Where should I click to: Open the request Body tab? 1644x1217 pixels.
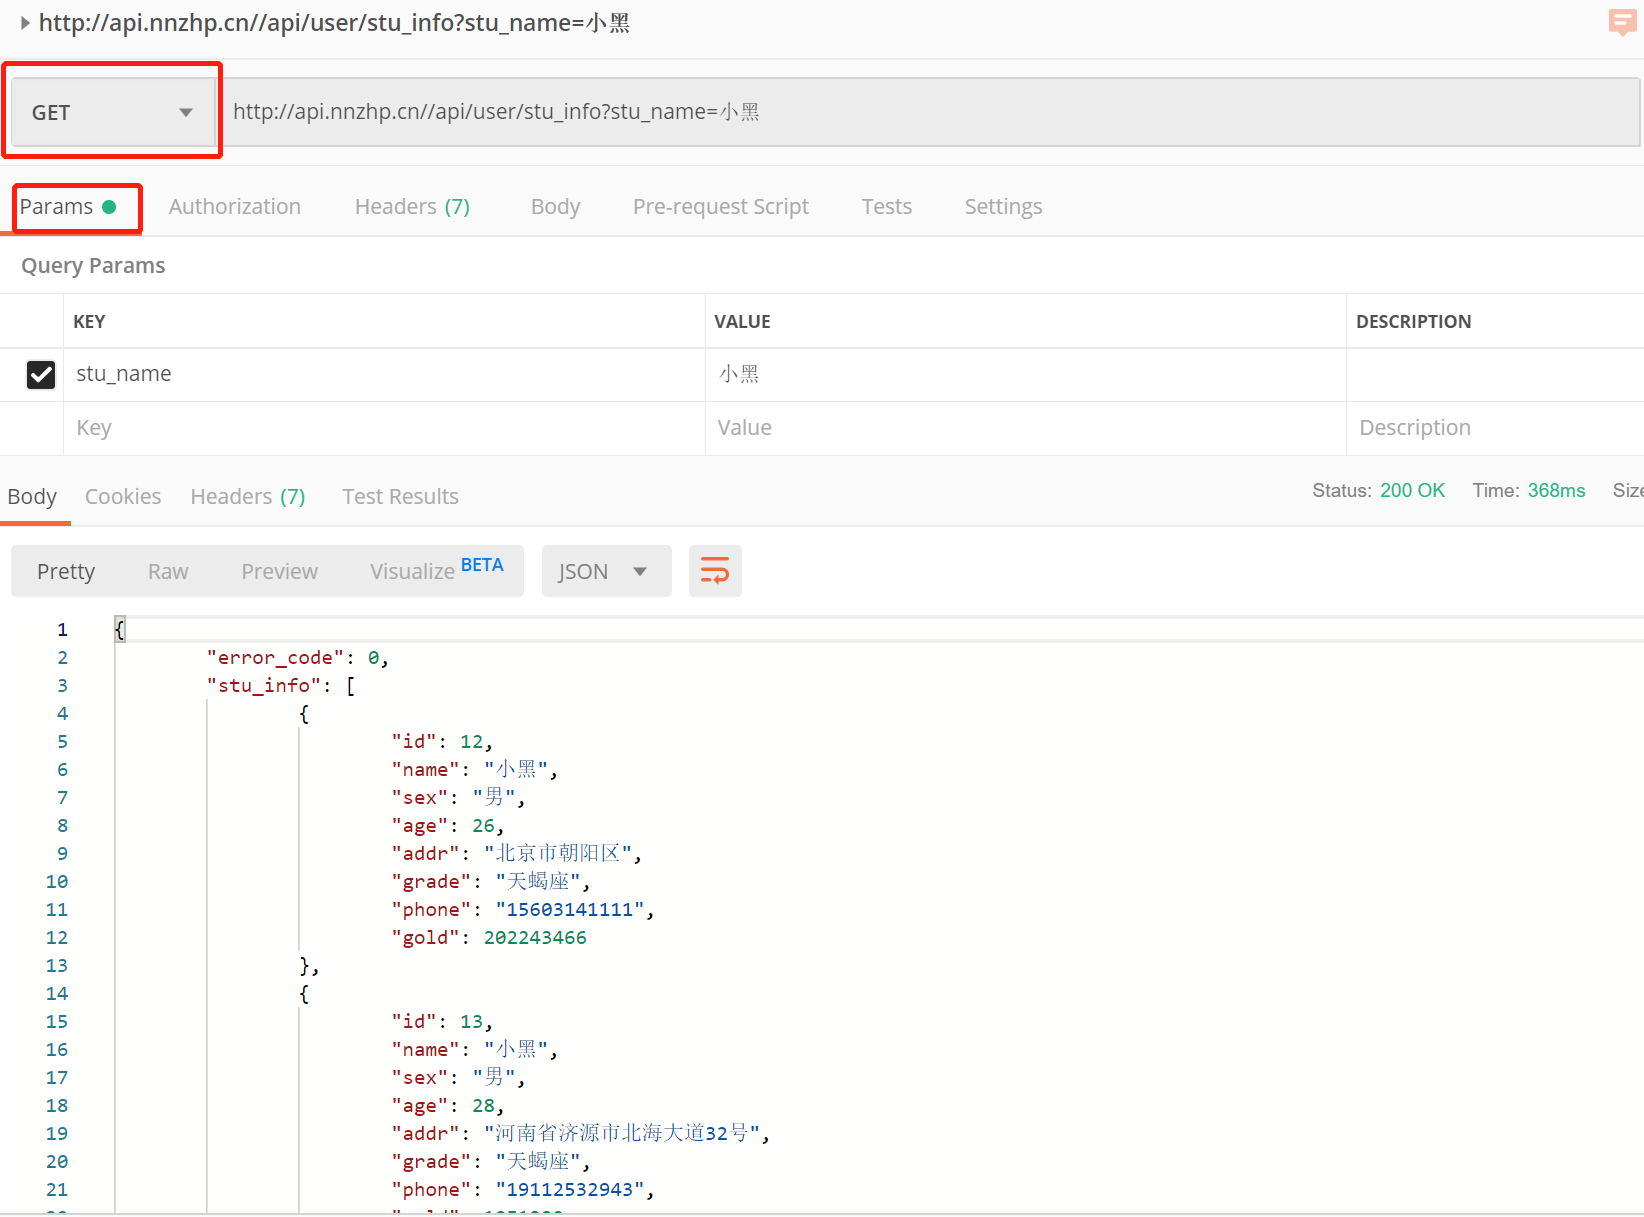tap(555, 207)
